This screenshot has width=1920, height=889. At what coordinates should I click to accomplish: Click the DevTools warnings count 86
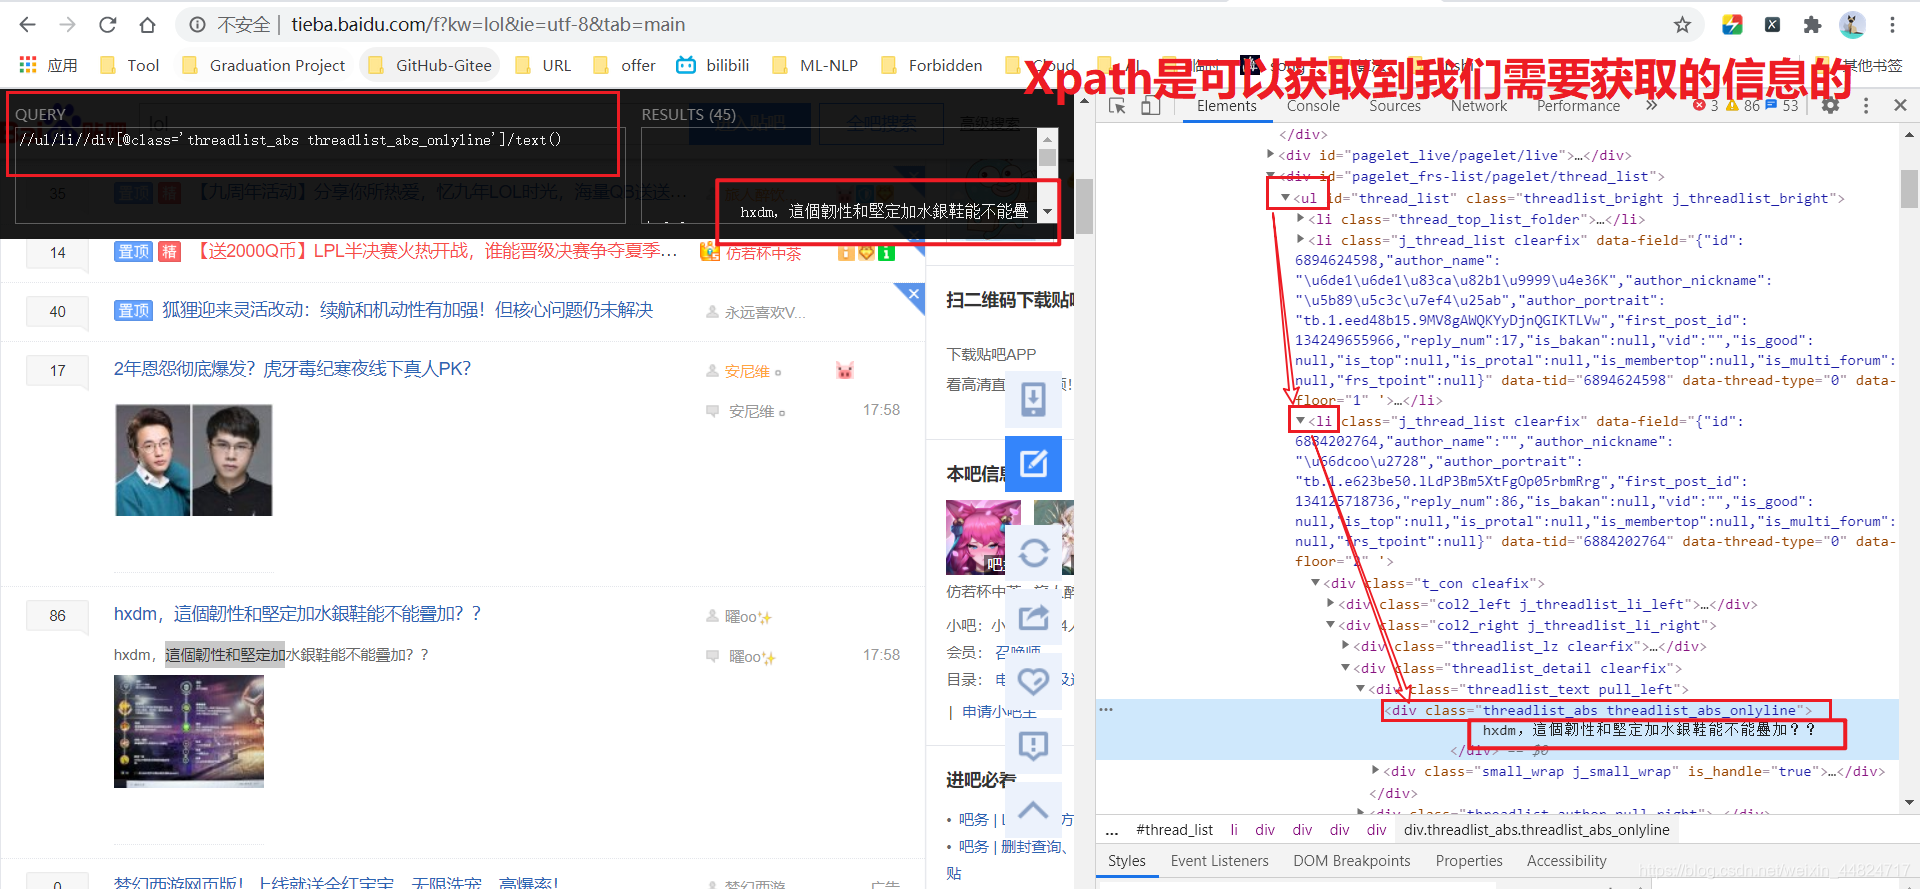[x=1743, y=105]
